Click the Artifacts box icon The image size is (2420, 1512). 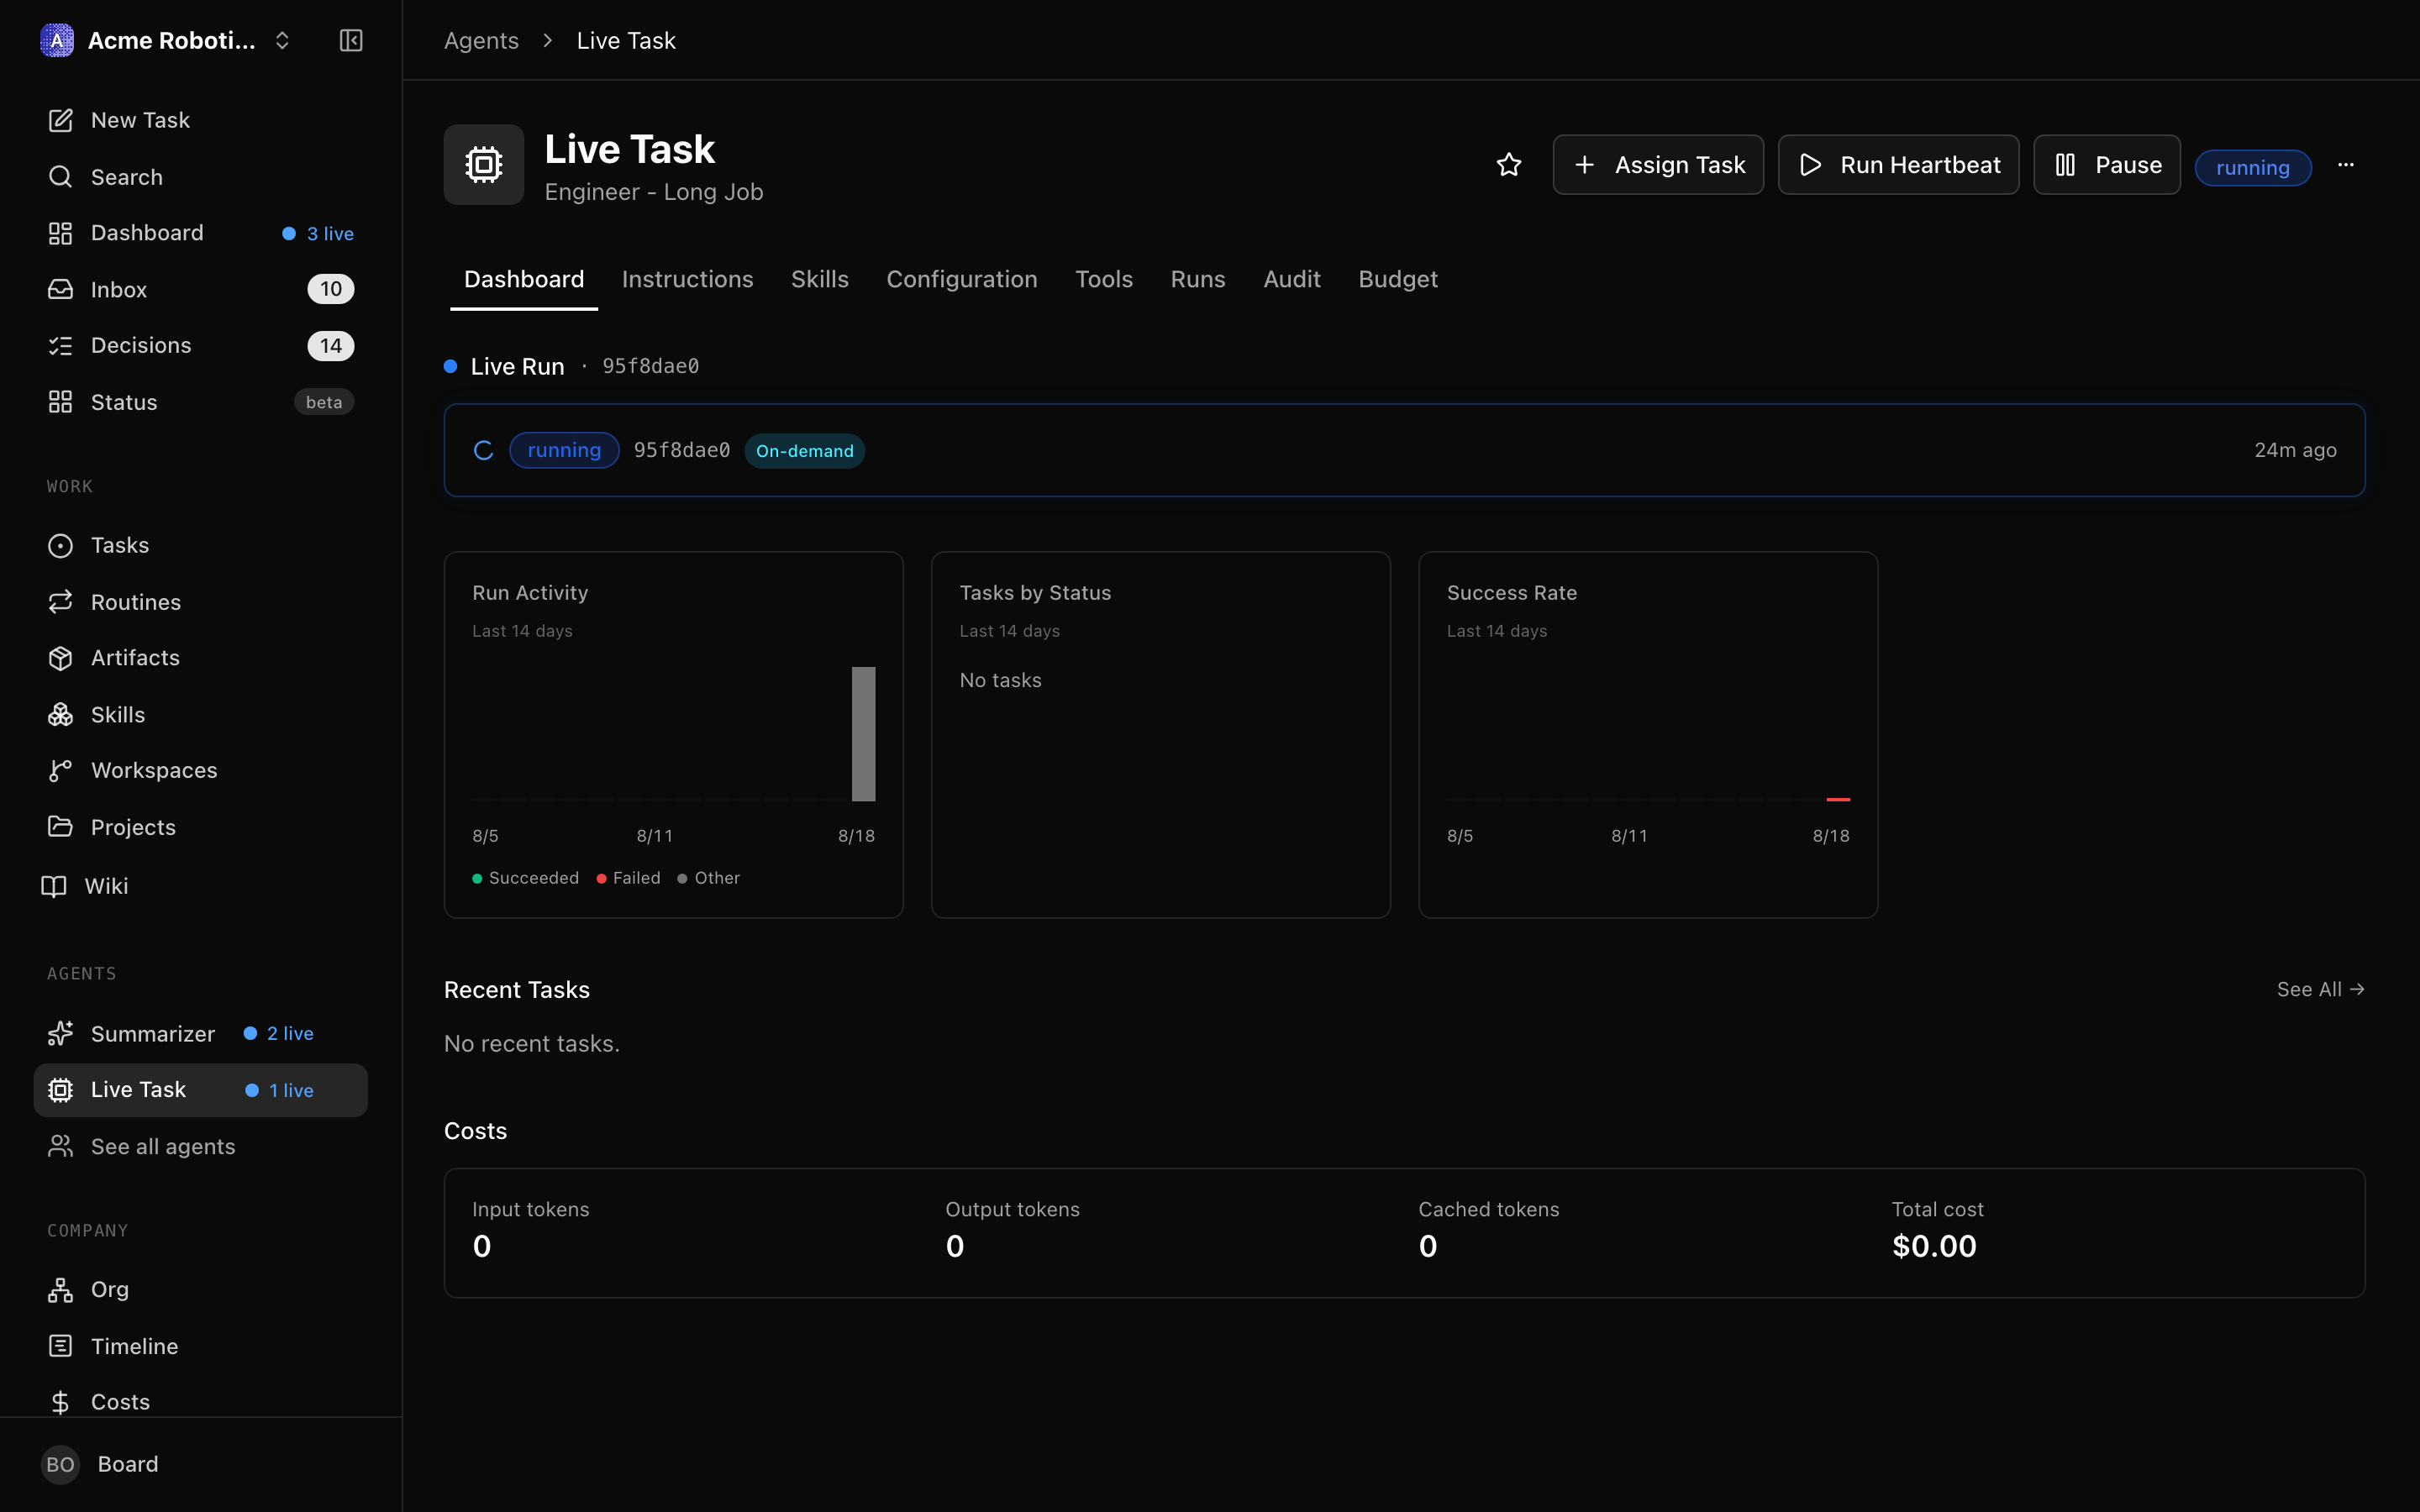pyautogui.click(x=60, y=658)
